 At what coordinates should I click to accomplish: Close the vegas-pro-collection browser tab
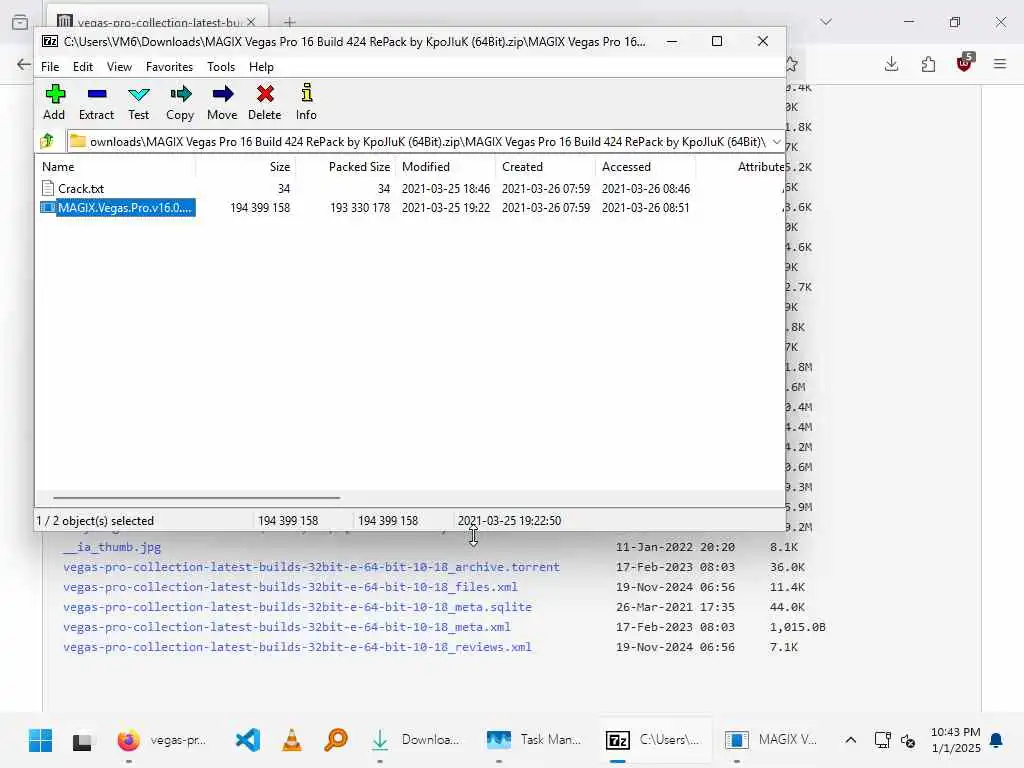click(x=251, y=22)
